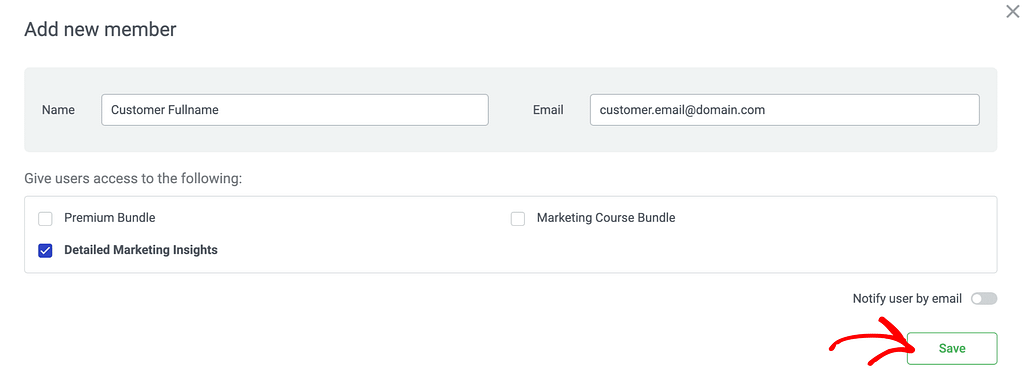Click the Give users access instruction text

point(133,179)
